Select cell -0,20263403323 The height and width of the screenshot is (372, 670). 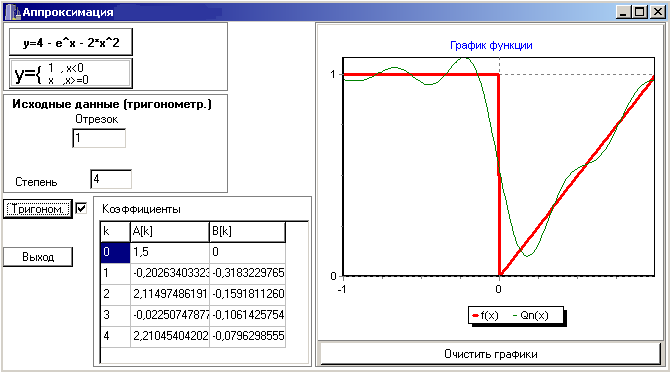tap(170, 273)
